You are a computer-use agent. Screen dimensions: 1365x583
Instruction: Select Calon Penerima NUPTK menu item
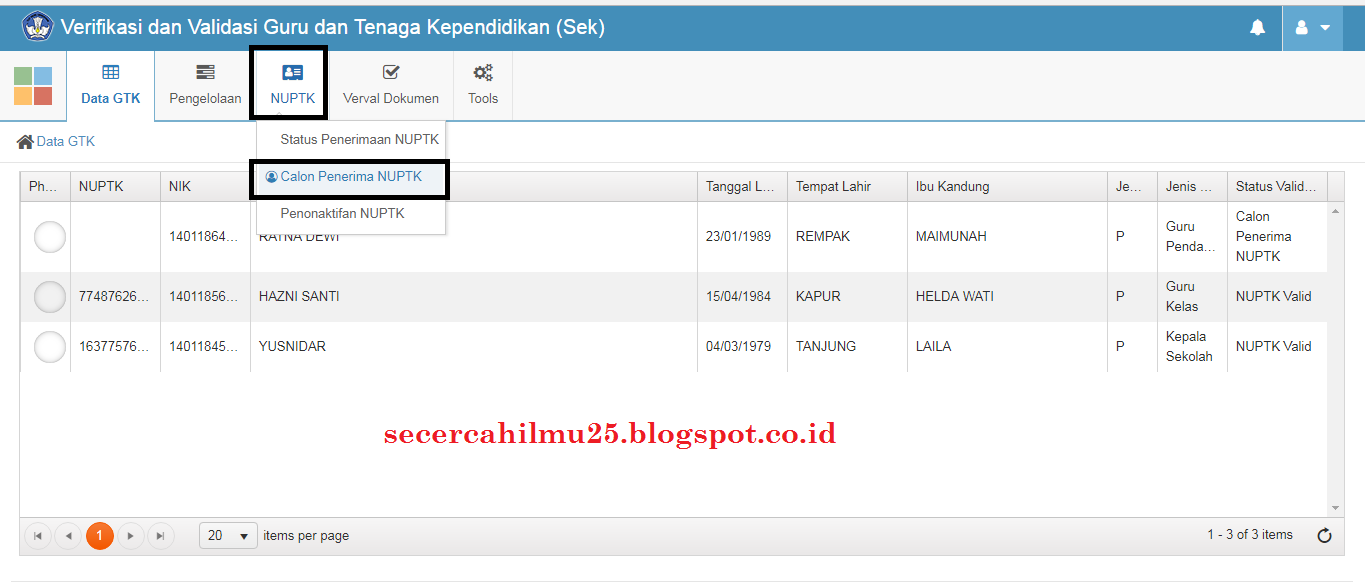[x=351, y=177]
